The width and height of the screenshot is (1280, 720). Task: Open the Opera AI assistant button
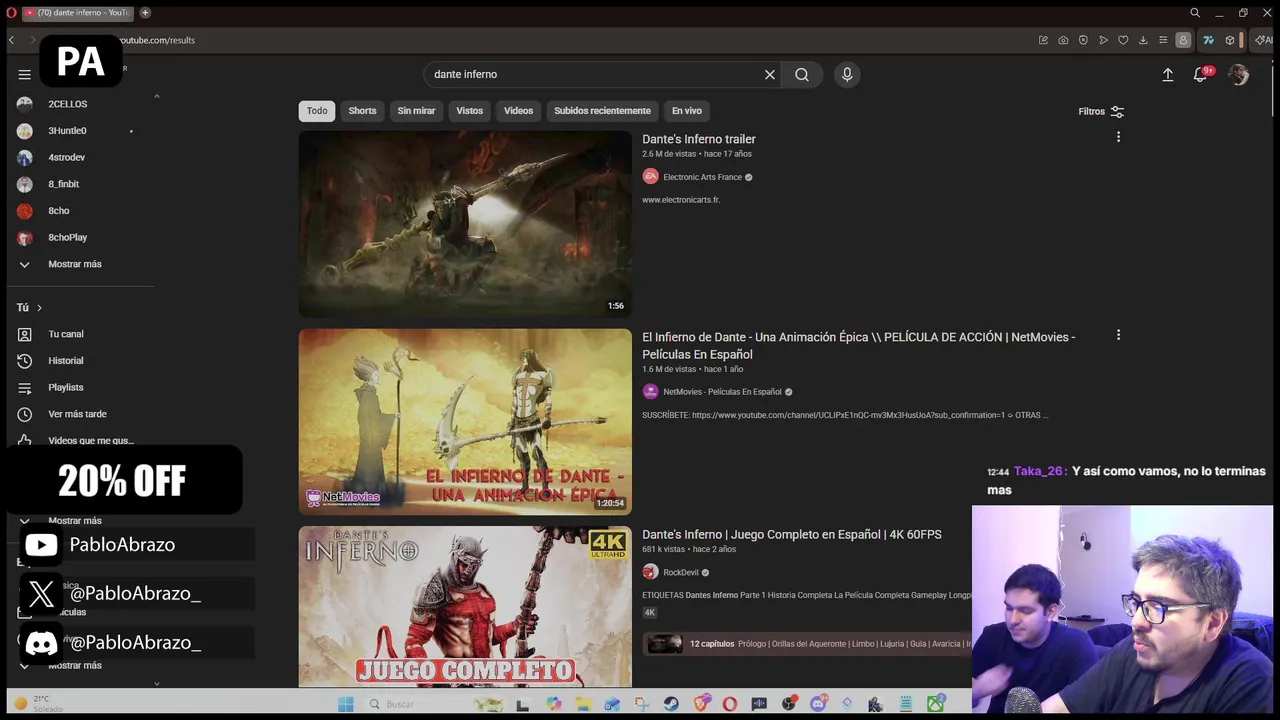1265,40
